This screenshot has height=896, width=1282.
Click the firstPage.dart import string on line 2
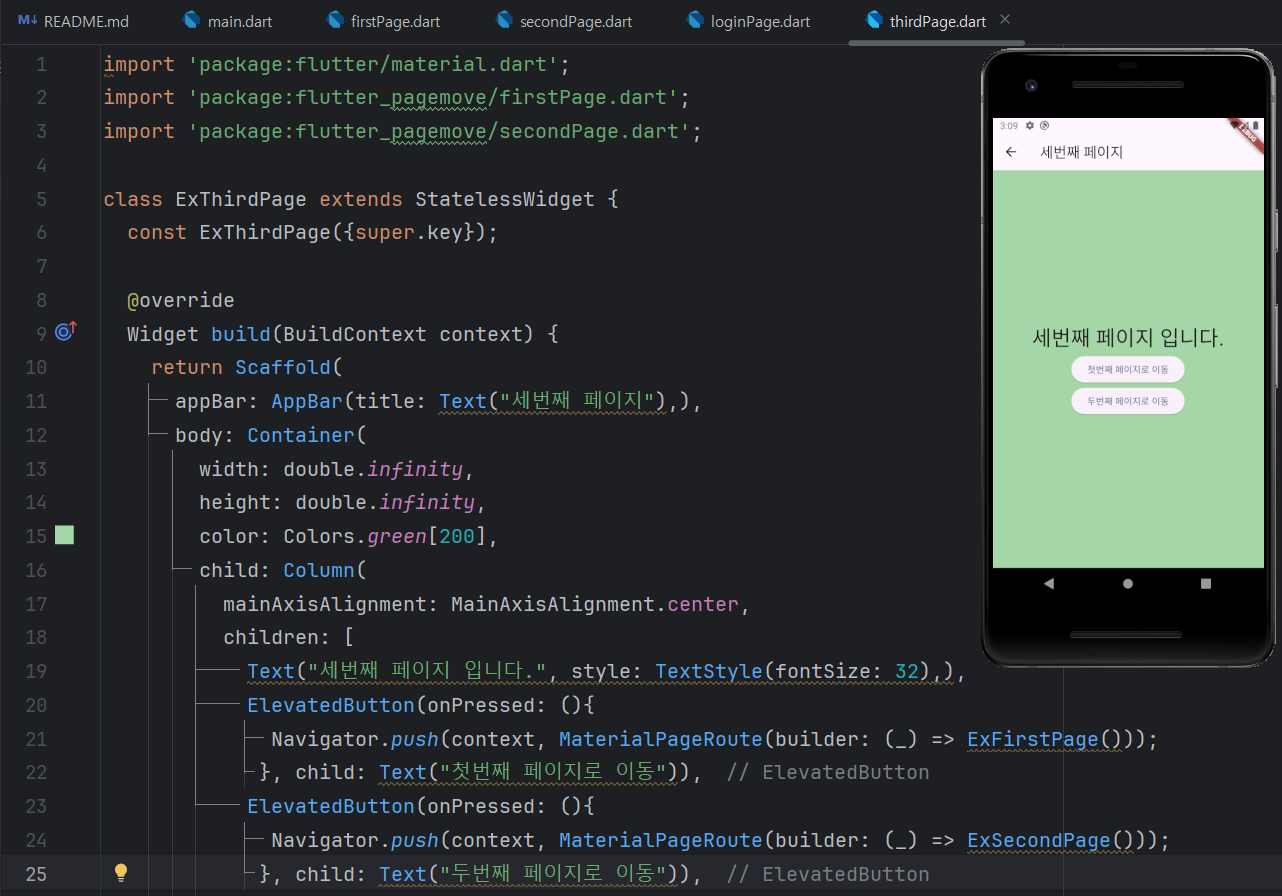click(433, 97)
